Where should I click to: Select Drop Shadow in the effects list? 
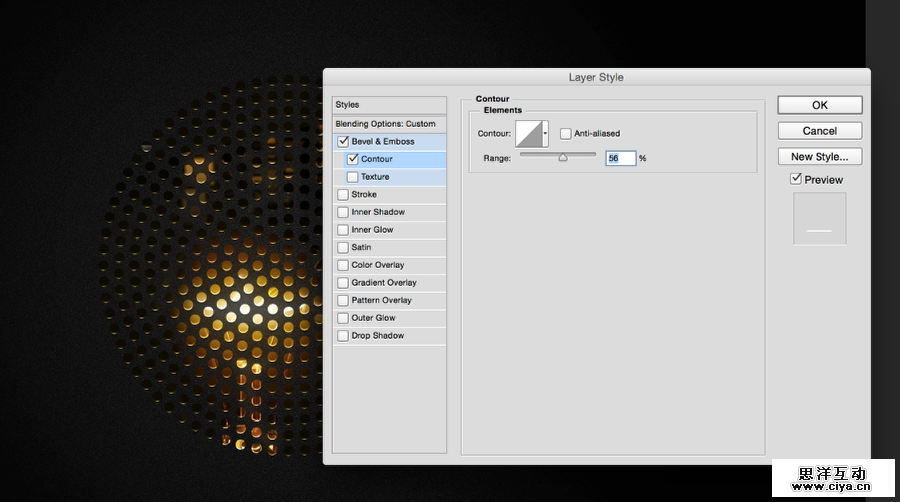[378, 336]
